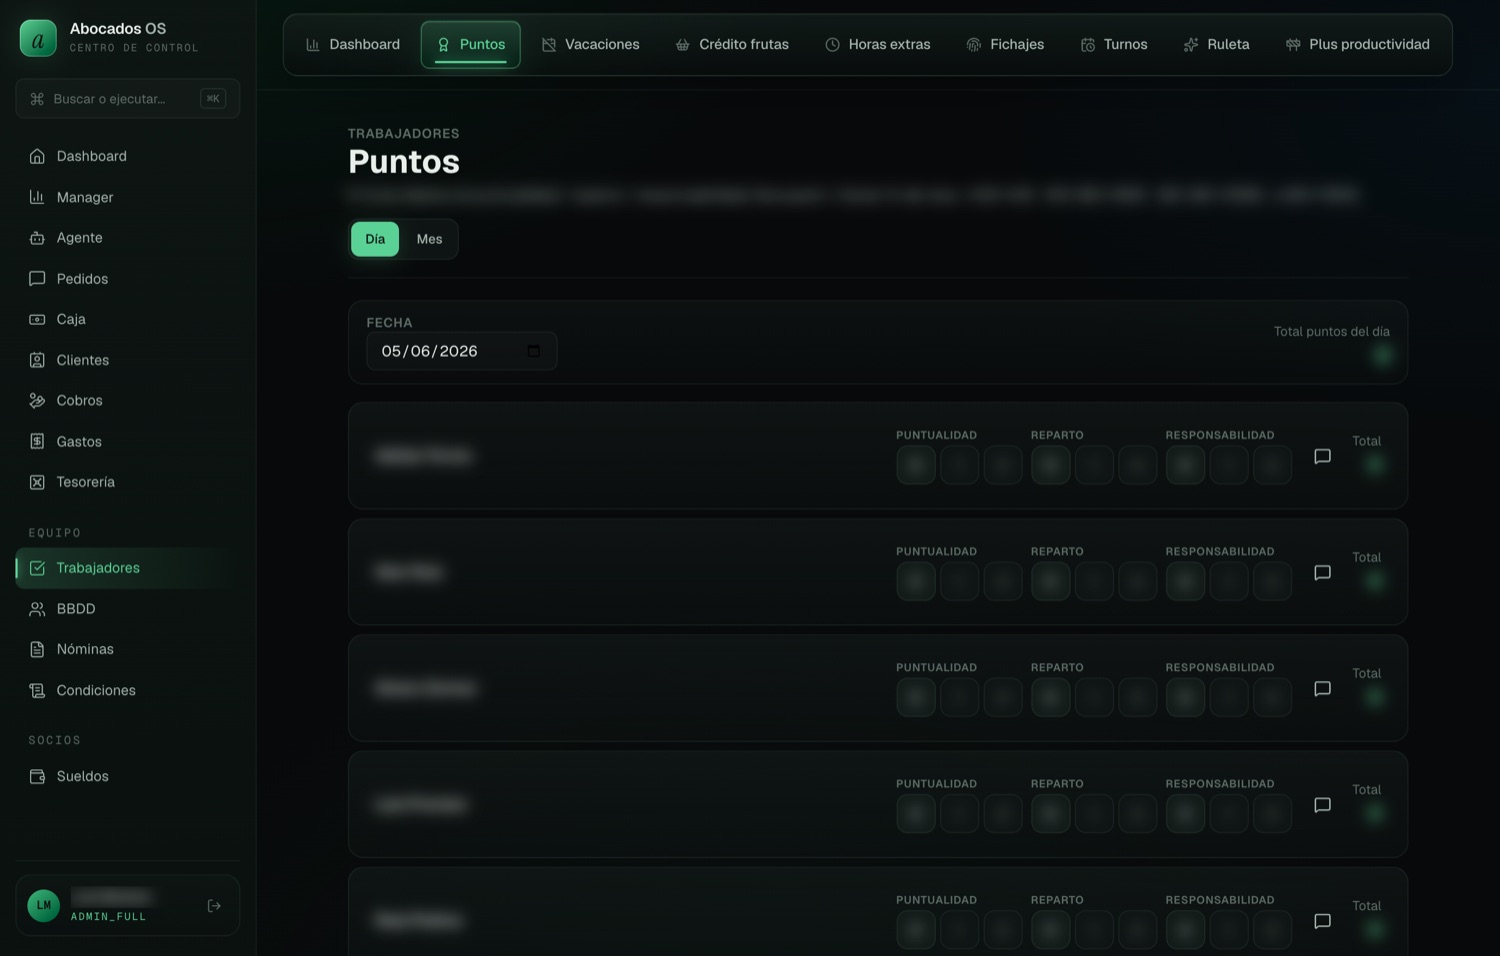Open Sueldos under Socios

coord(127,776)
